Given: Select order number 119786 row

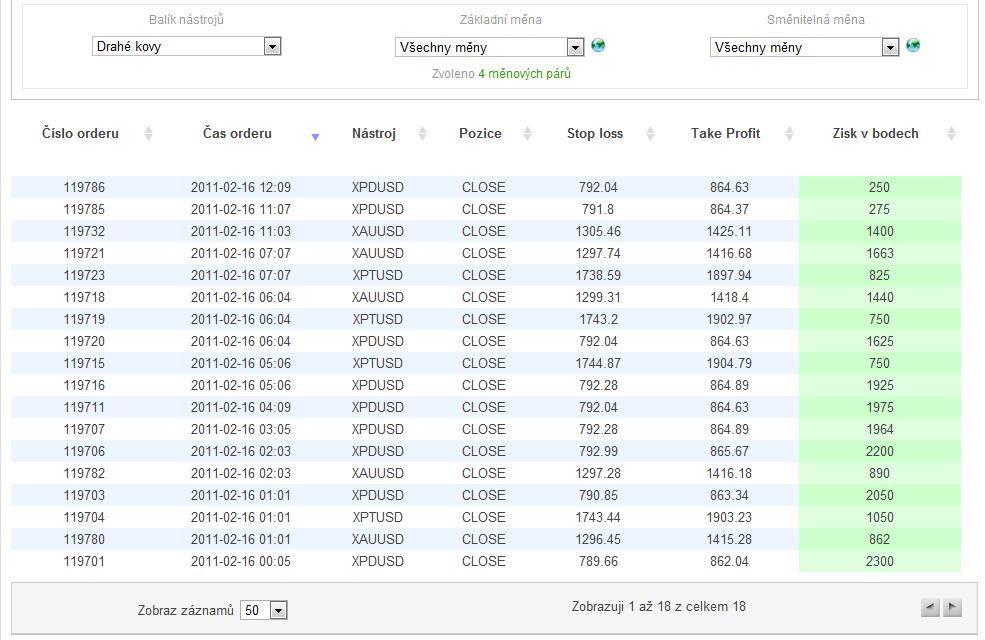Looking at the screenshot, I should point(84,187).
